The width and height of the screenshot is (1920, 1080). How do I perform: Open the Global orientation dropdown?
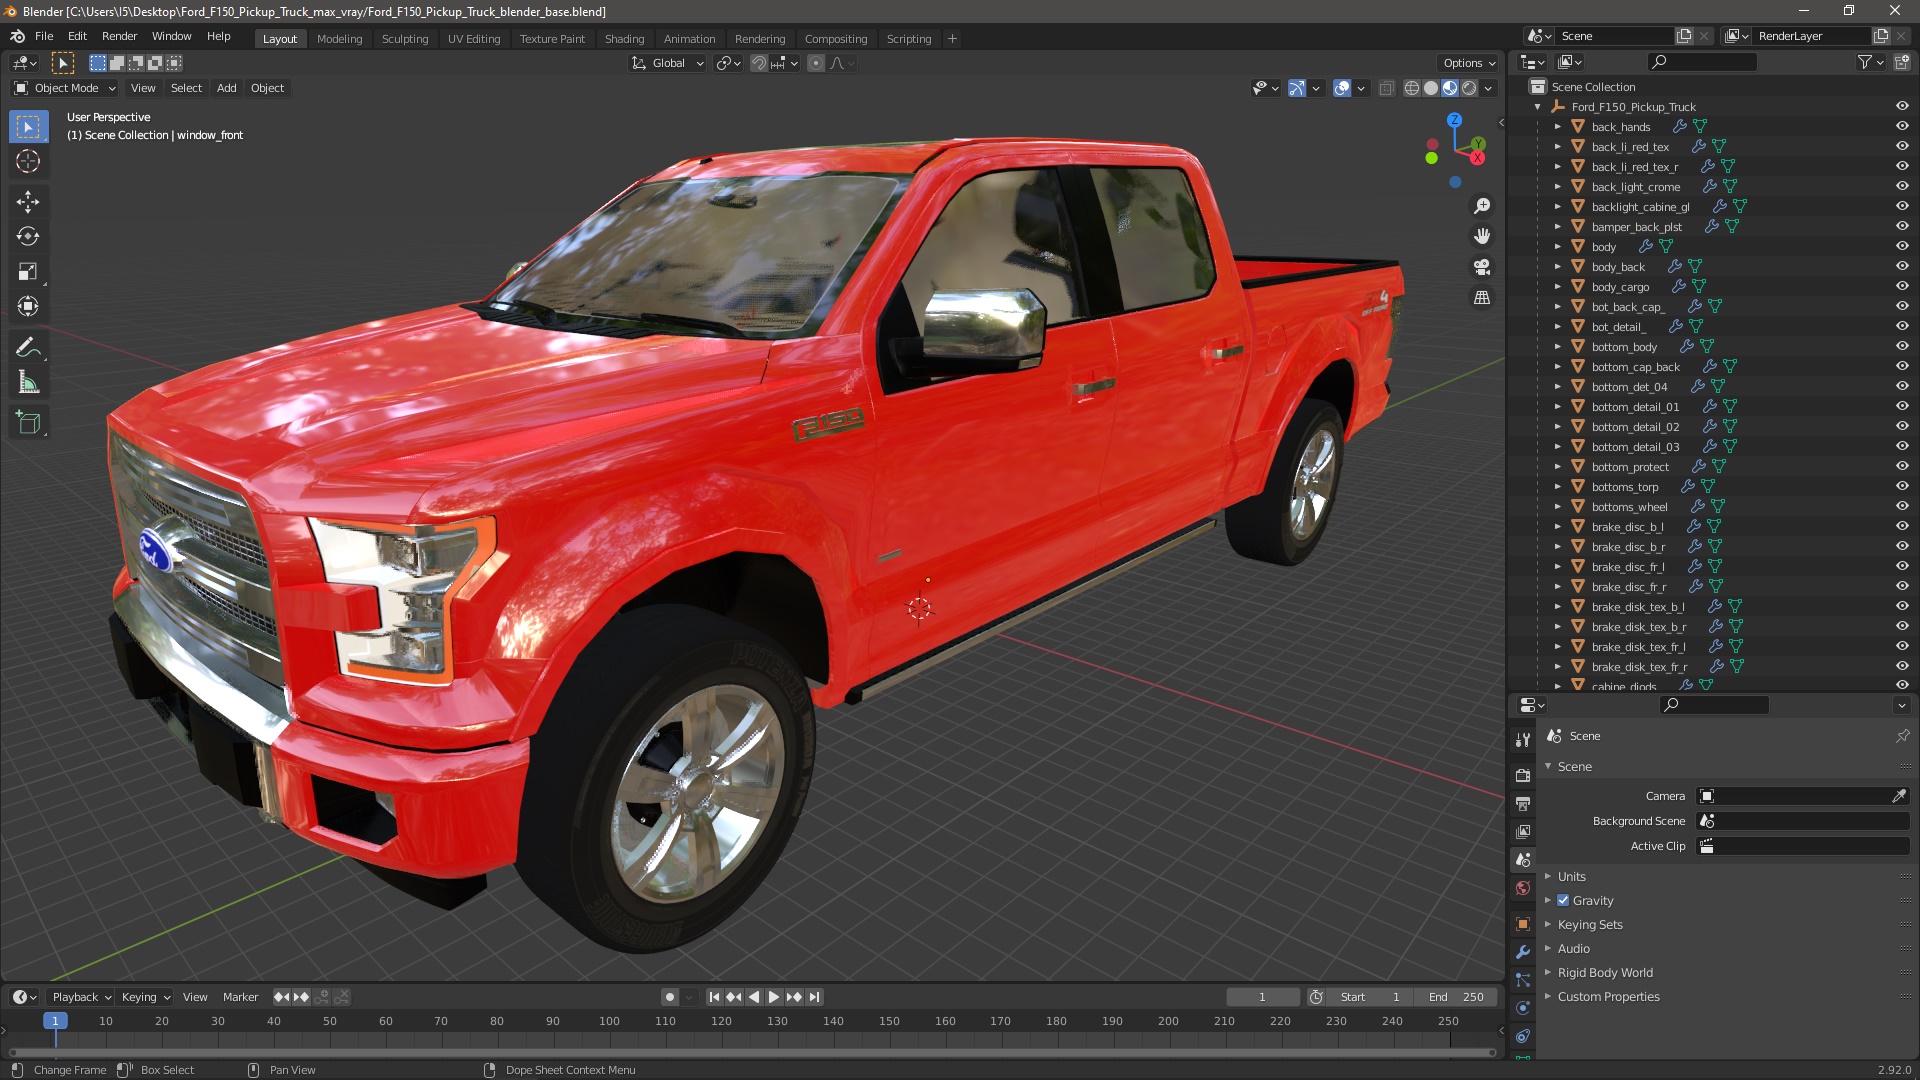click(x=668, y=63)
